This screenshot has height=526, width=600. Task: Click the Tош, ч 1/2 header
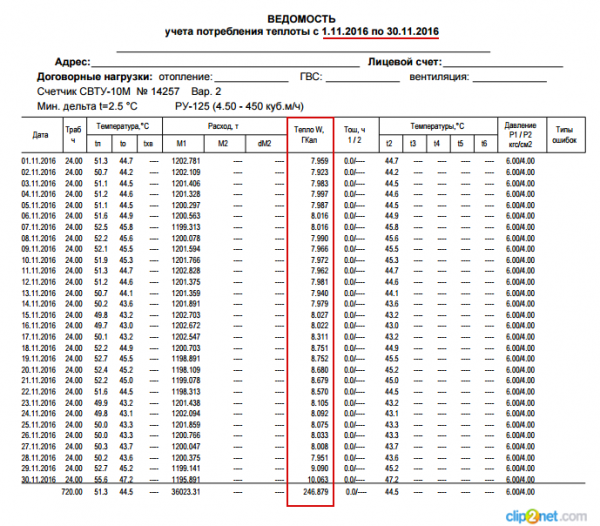[x=355, y=135]
